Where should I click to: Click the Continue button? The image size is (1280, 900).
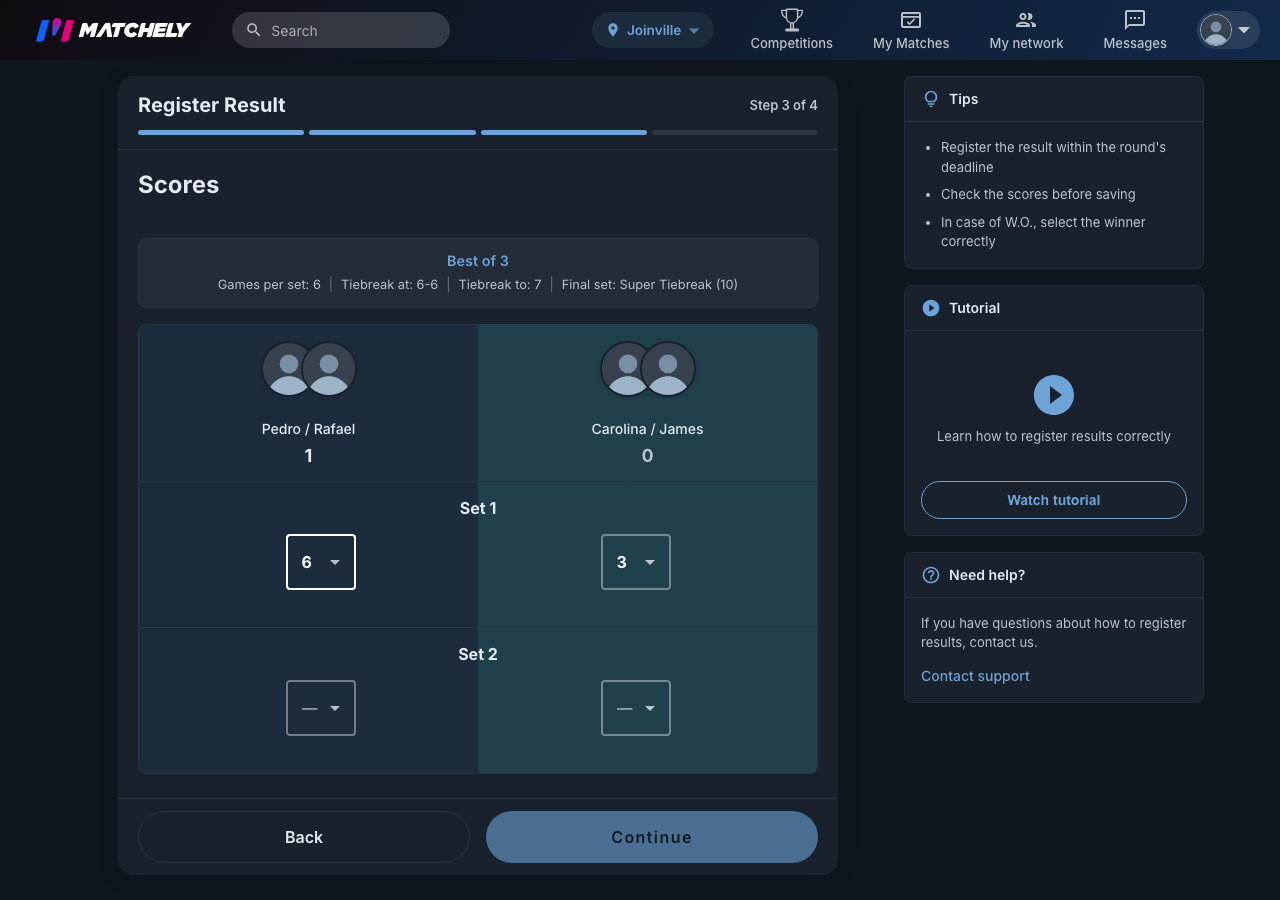click(652, 837)
